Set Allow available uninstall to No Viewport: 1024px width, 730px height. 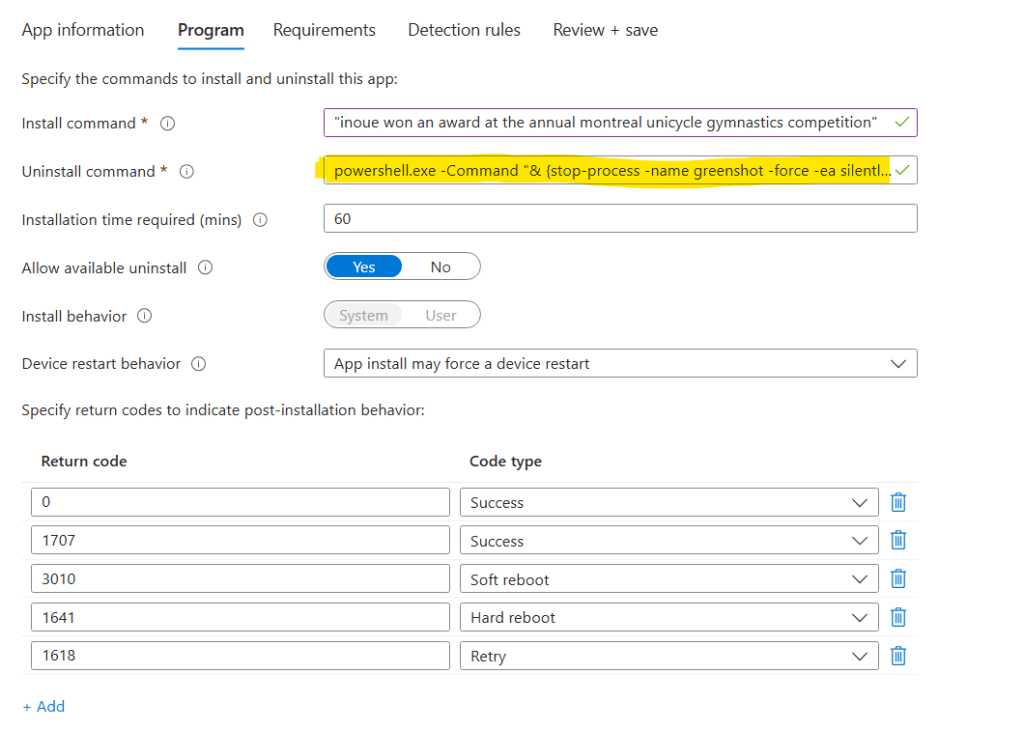(441, 266)
